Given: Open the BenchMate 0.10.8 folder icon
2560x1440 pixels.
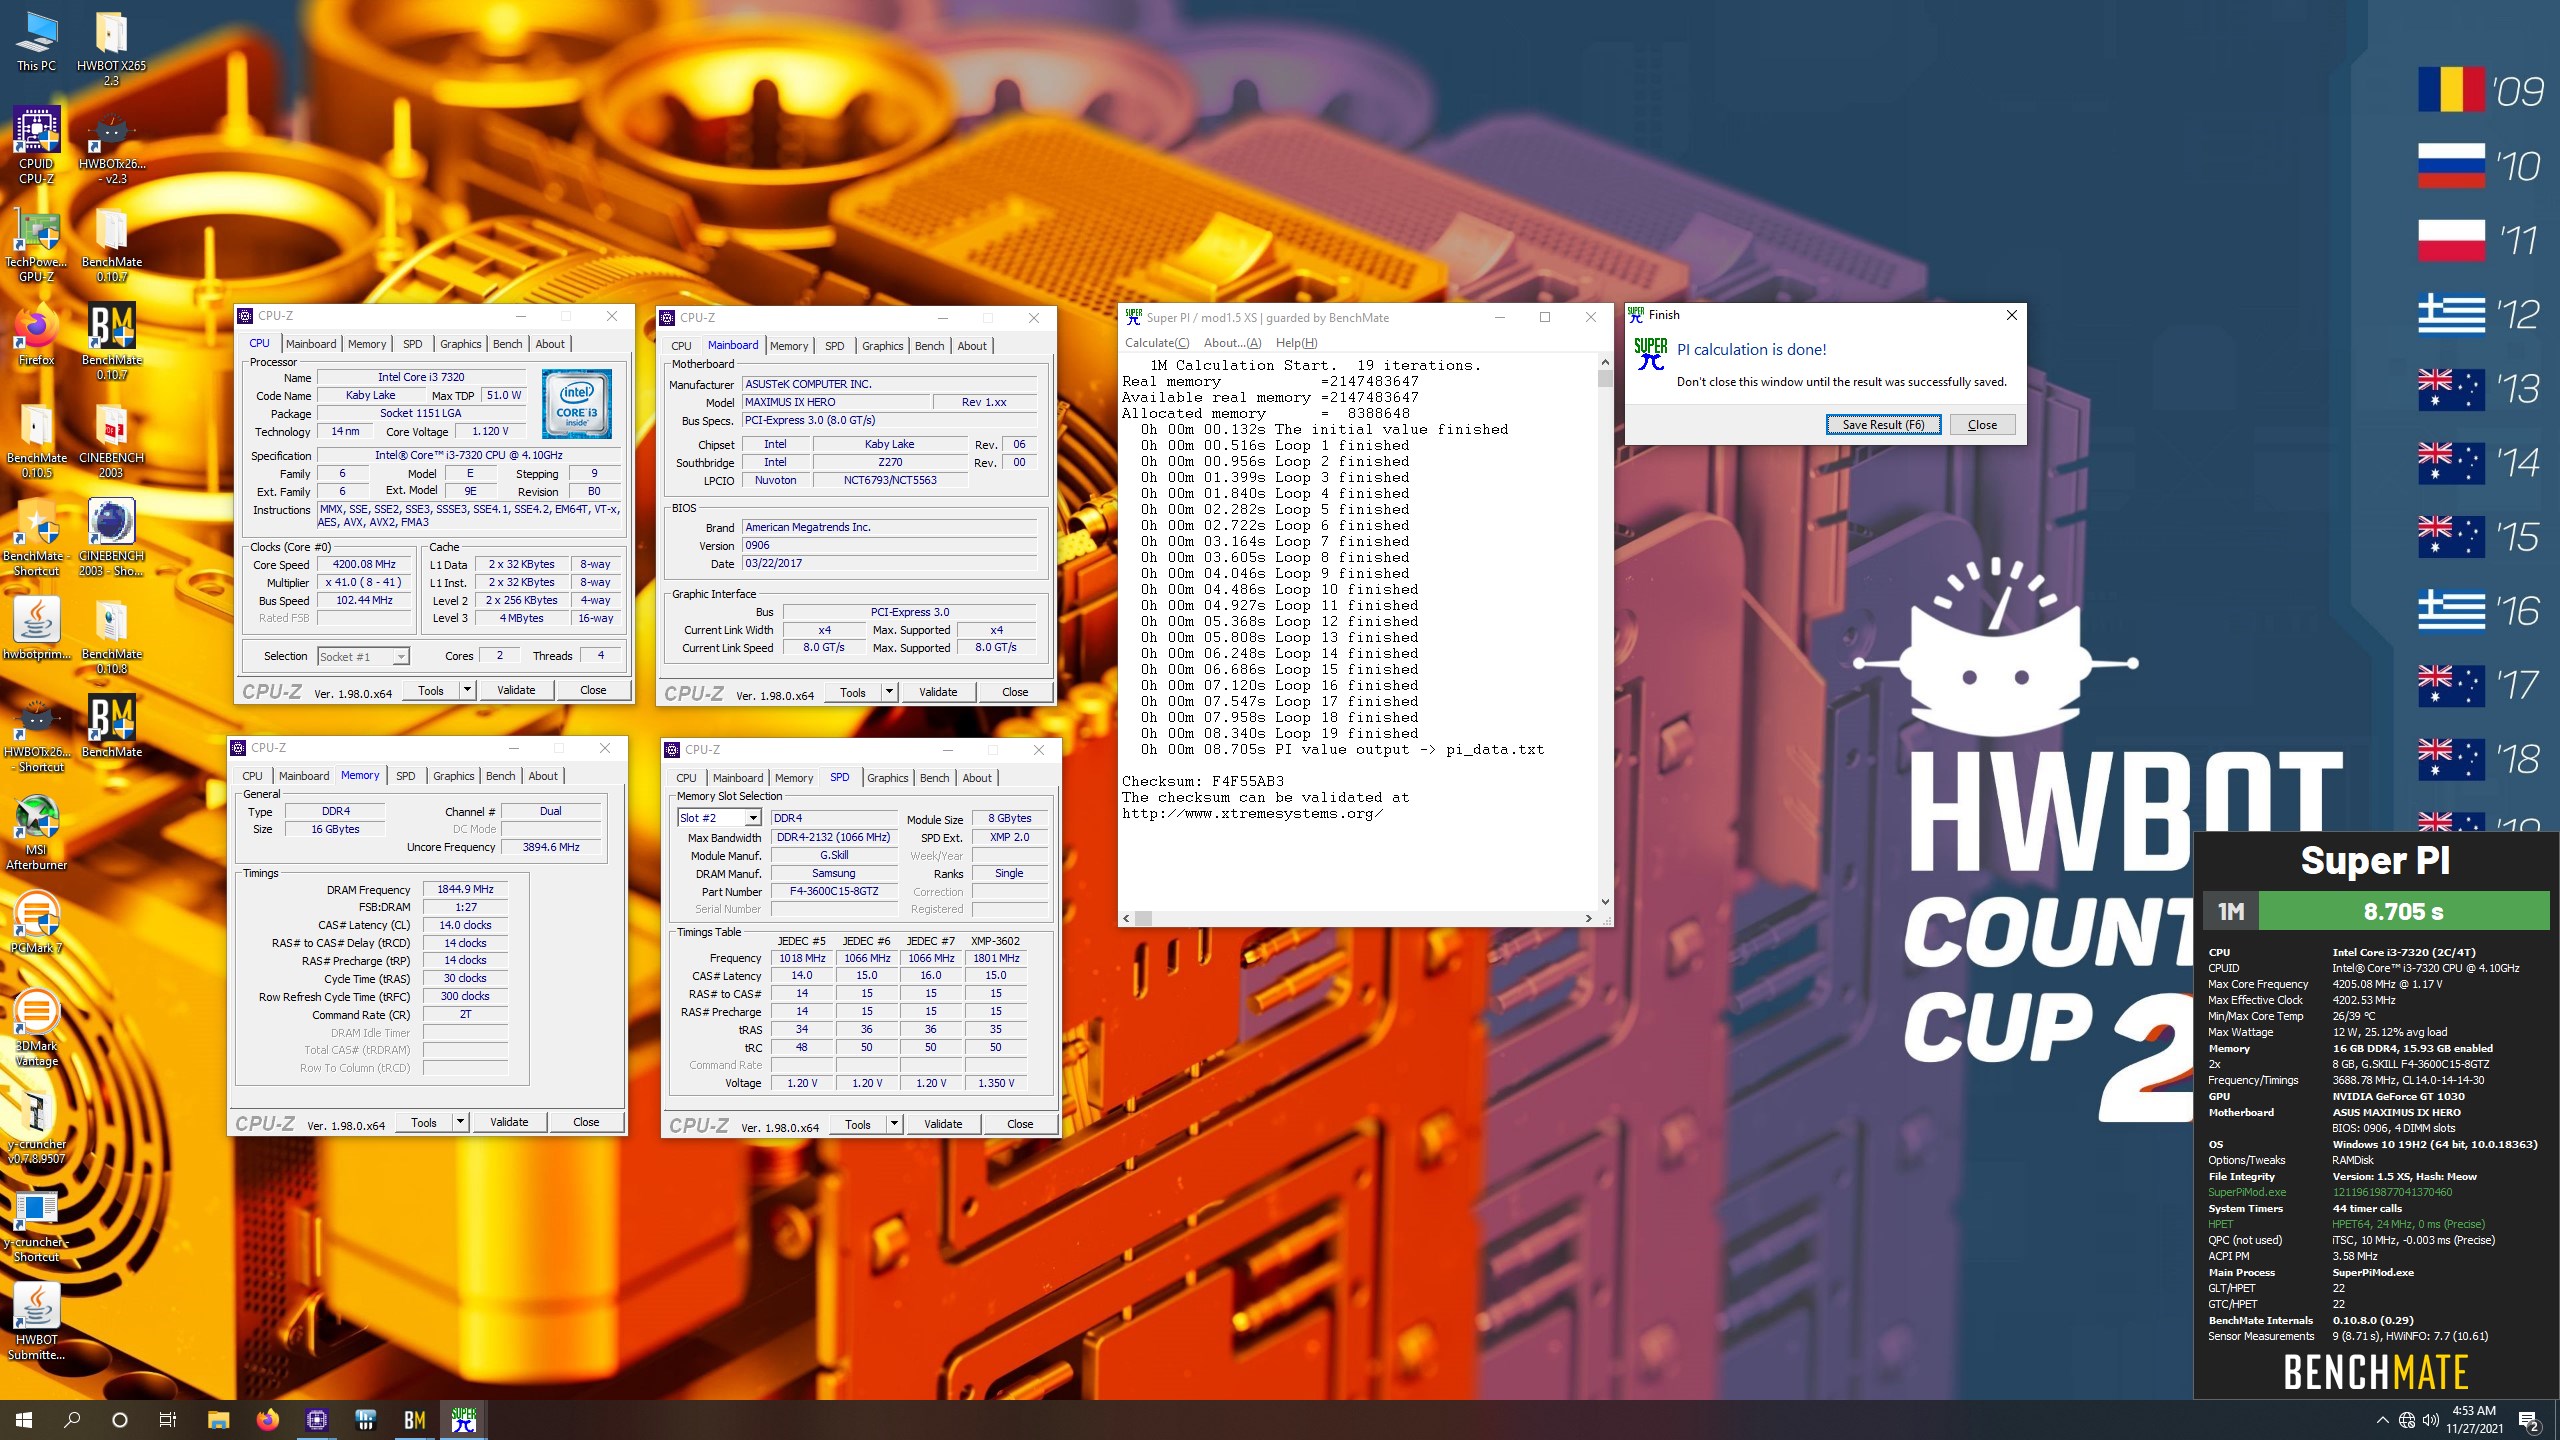Looking at the screenshot, I should coord(111,635).
